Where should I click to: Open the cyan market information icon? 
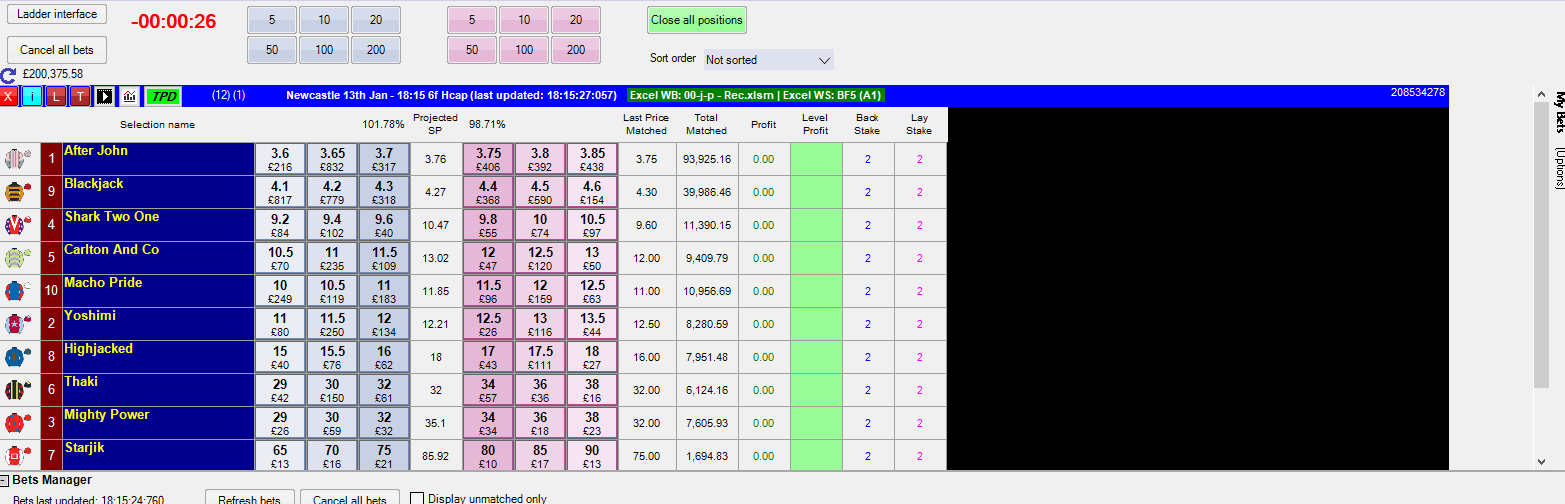(x=32, y=96)
